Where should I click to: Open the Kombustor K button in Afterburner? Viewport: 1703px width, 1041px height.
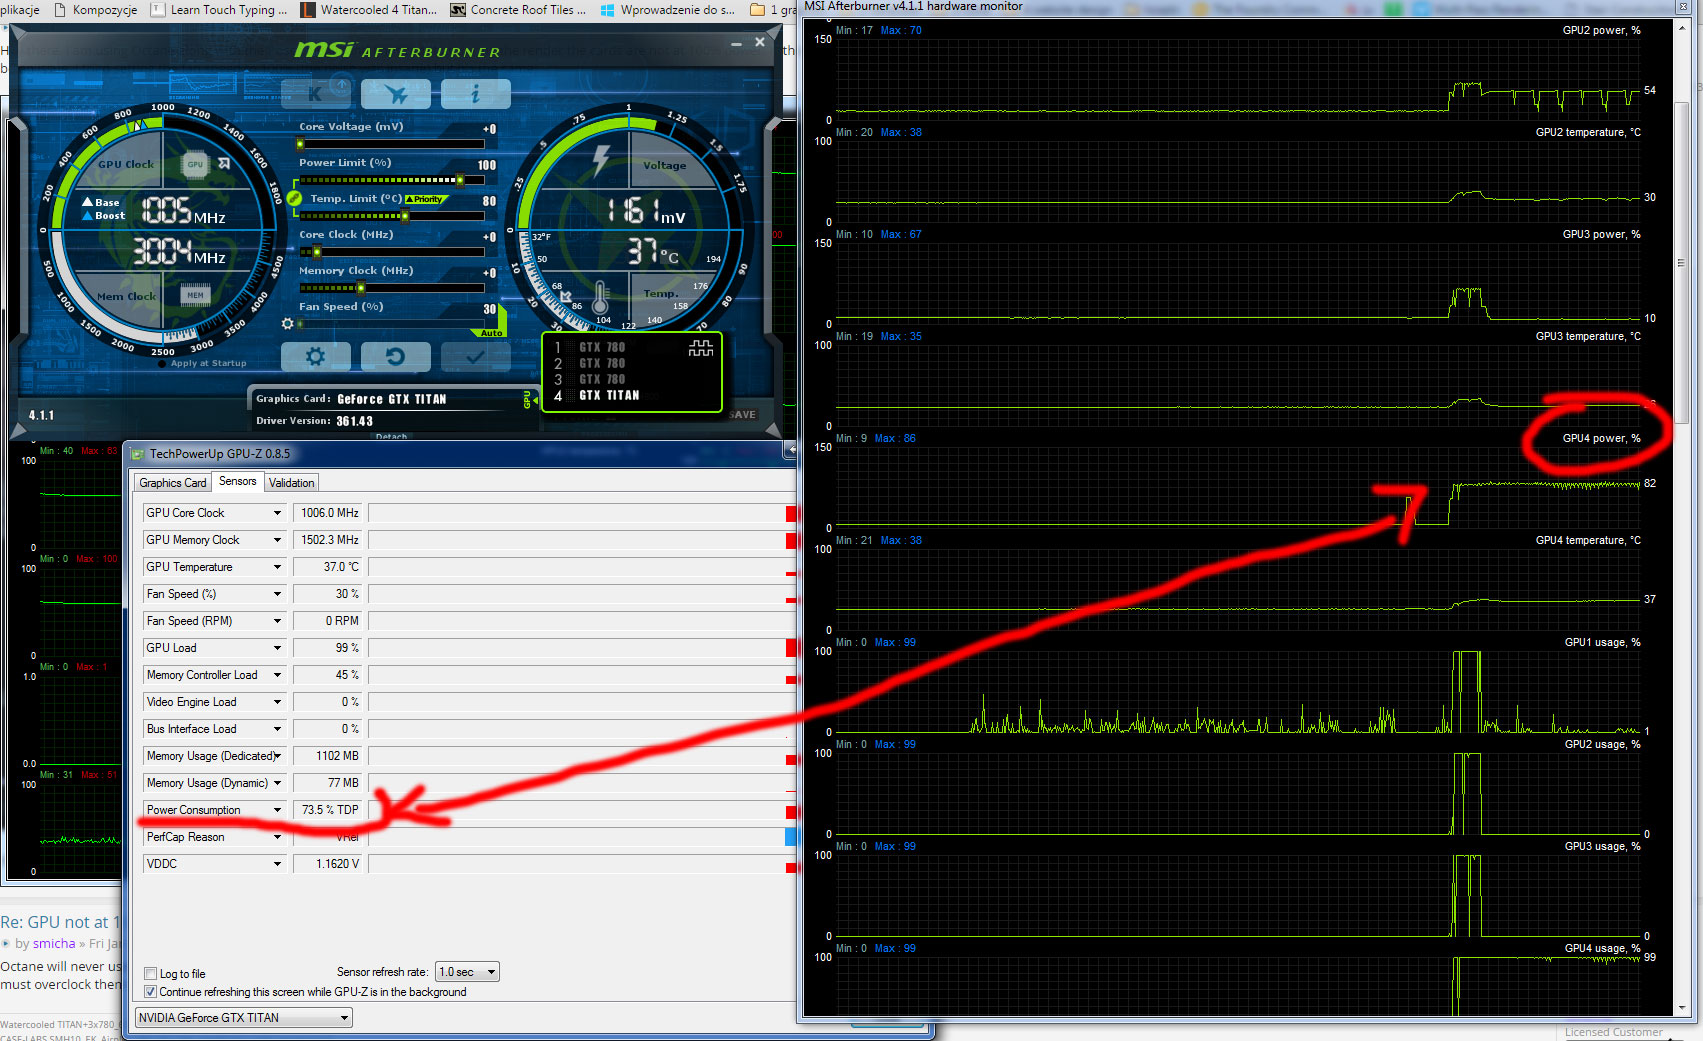pyautogui.click(x=315, y=94)
